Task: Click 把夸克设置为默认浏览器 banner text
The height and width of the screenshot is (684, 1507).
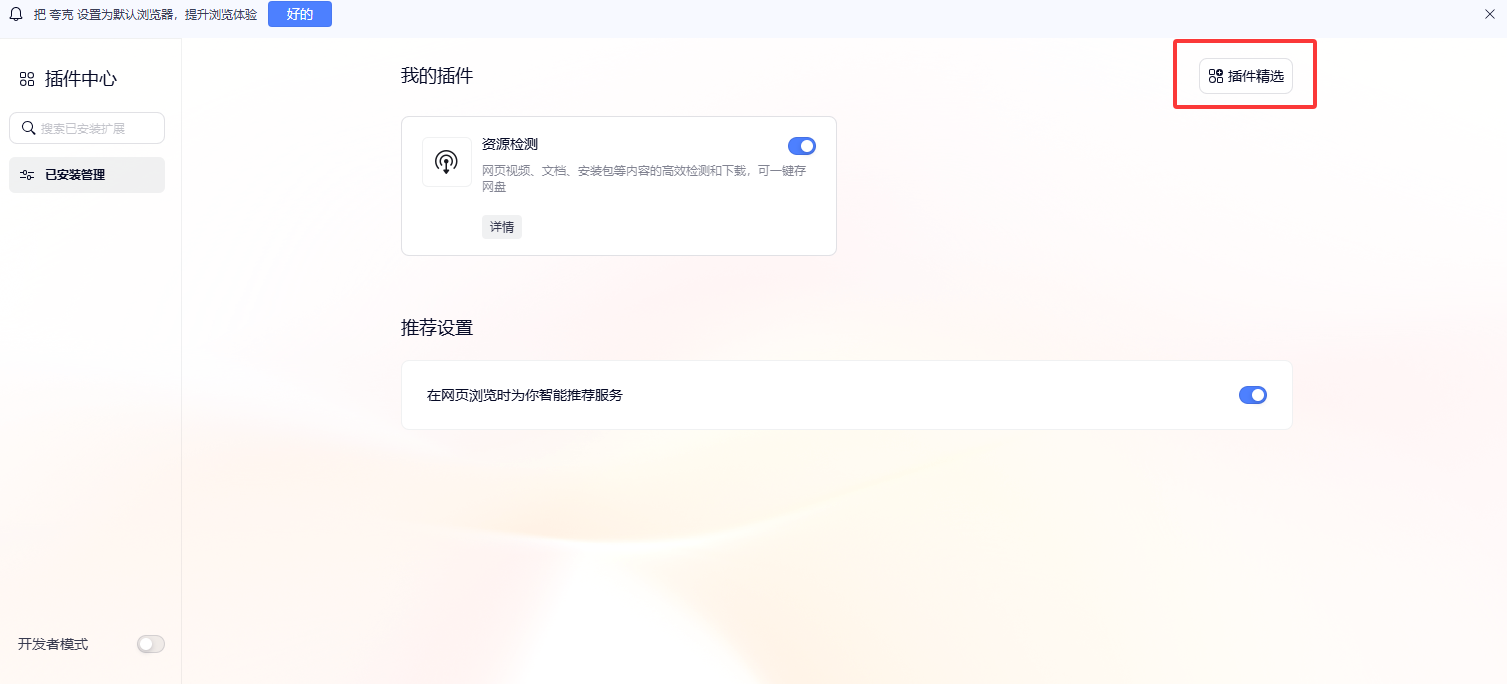Action: click(145, 15)
